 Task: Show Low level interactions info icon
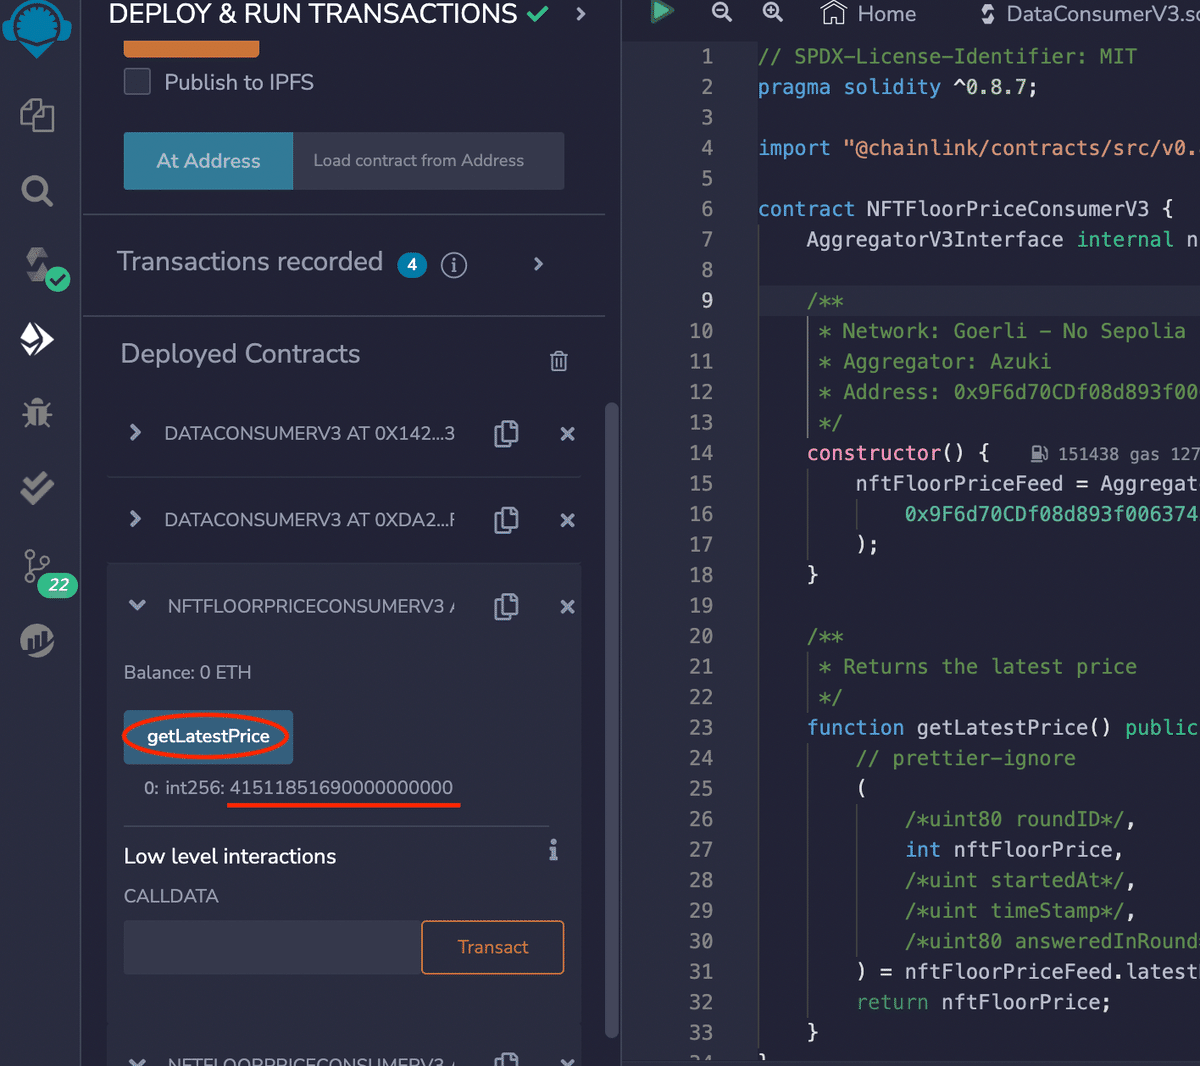coord(553,850)
